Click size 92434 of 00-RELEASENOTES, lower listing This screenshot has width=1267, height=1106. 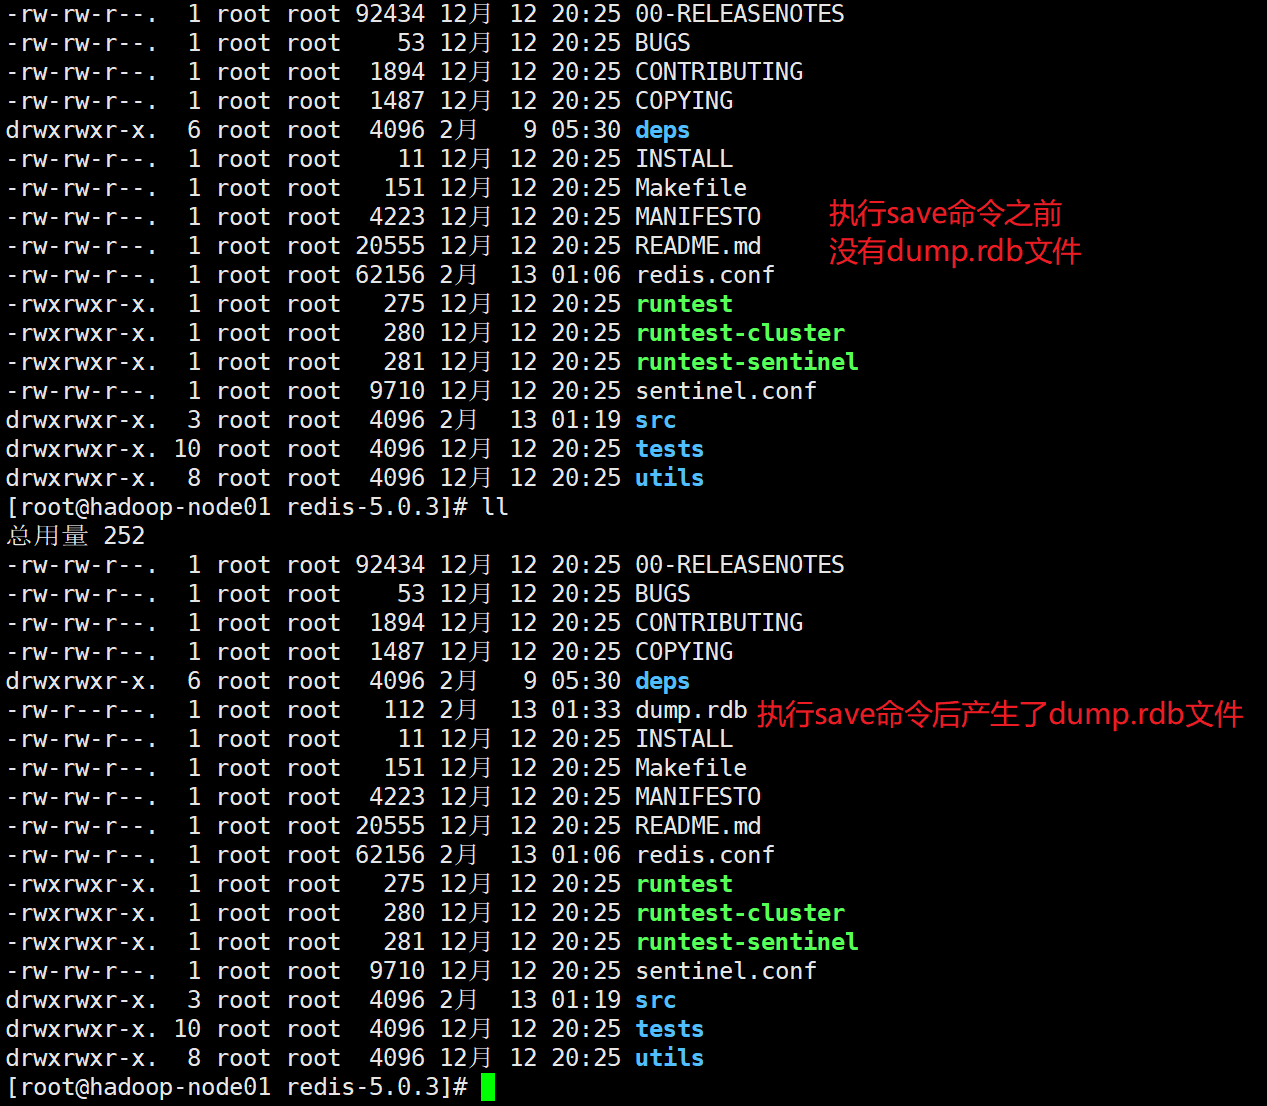[391, 565]
